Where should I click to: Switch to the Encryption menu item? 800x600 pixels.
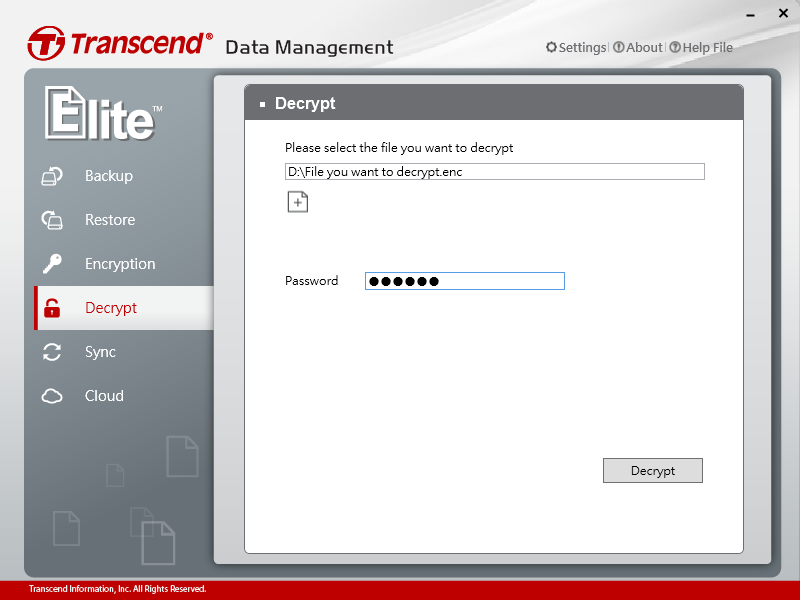tap(120, 264)
